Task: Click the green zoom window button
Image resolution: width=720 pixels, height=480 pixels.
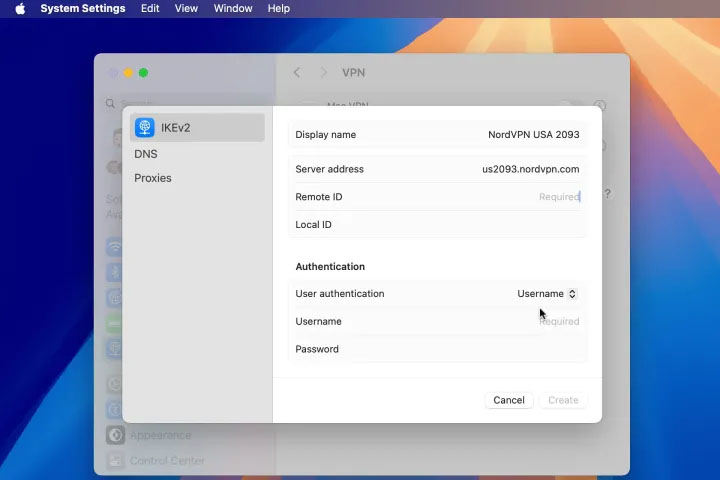Action: click(x=143, y=73)
